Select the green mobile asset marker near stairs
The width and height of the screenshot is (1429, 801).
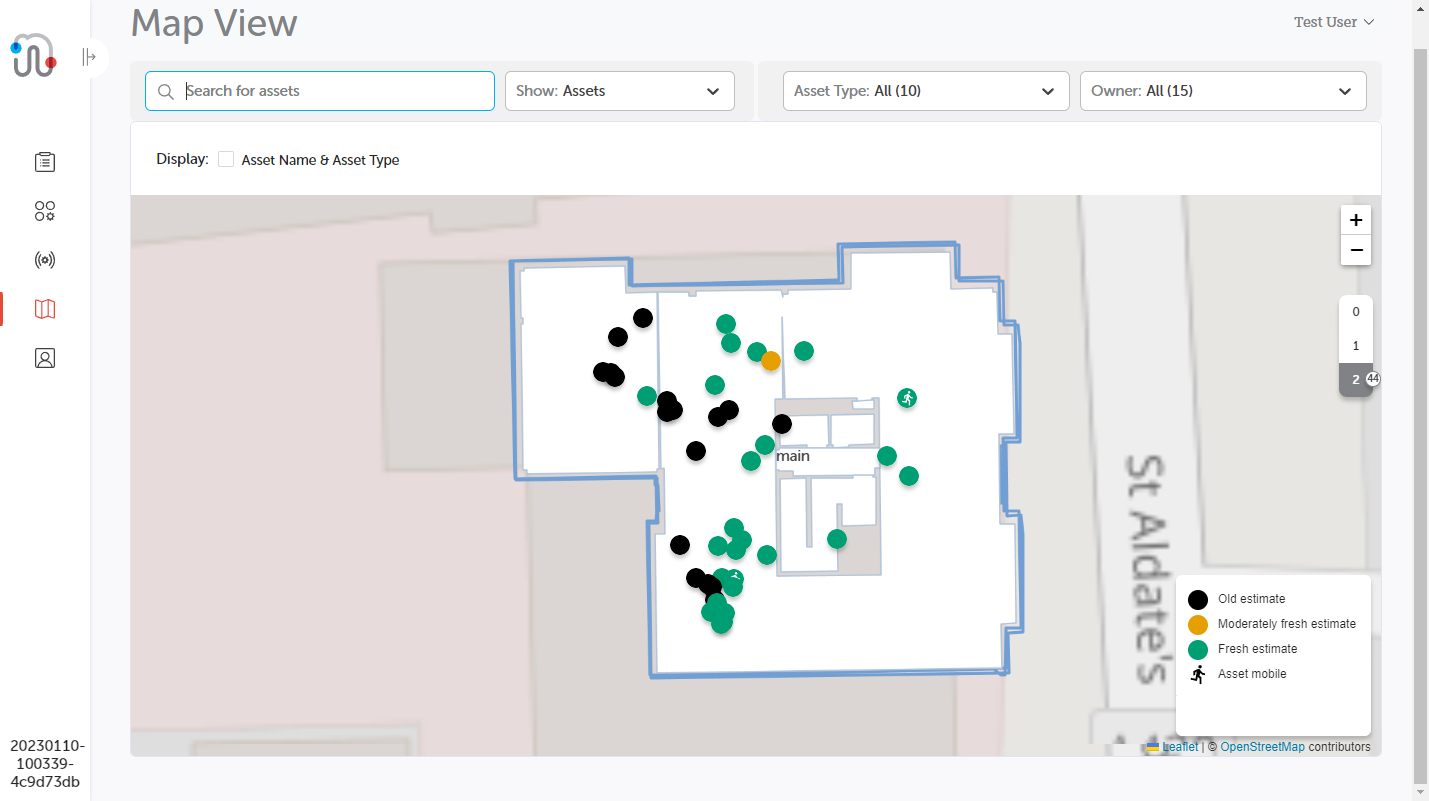click(907, 398)
